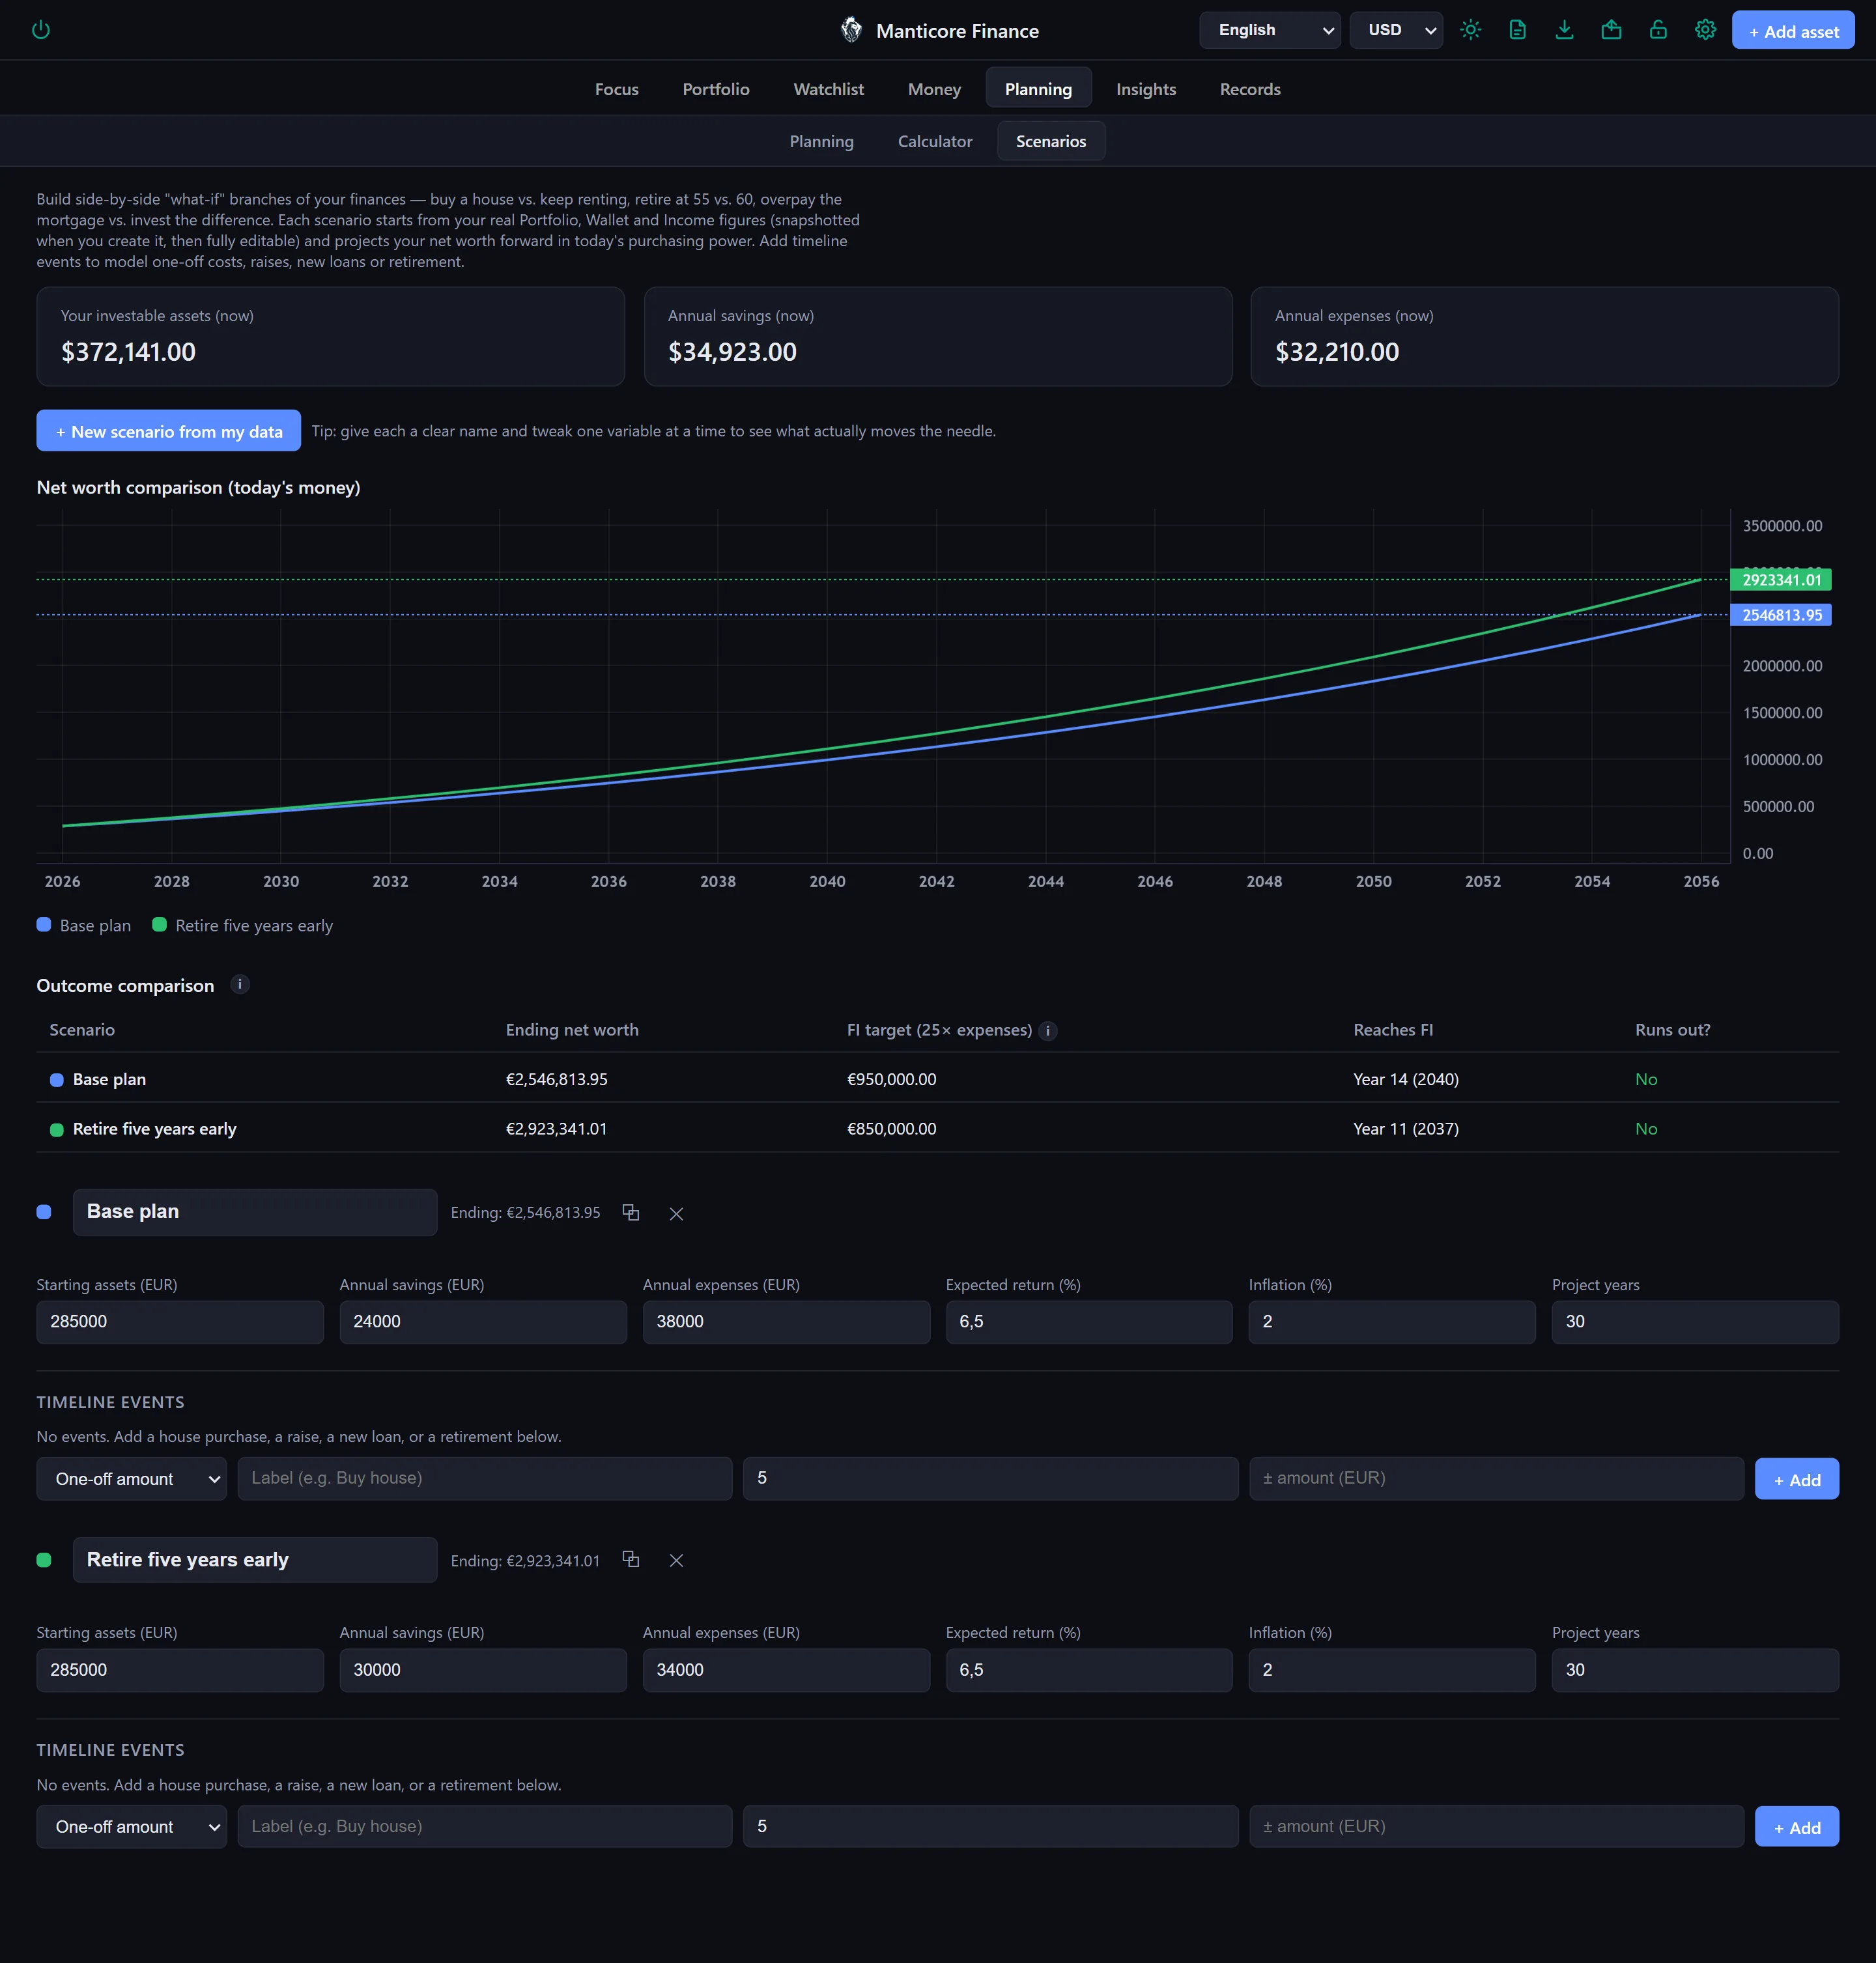Screen dimensions: 1876x1963
Task: Open the Insights tab
Action: coord(1145,89)
